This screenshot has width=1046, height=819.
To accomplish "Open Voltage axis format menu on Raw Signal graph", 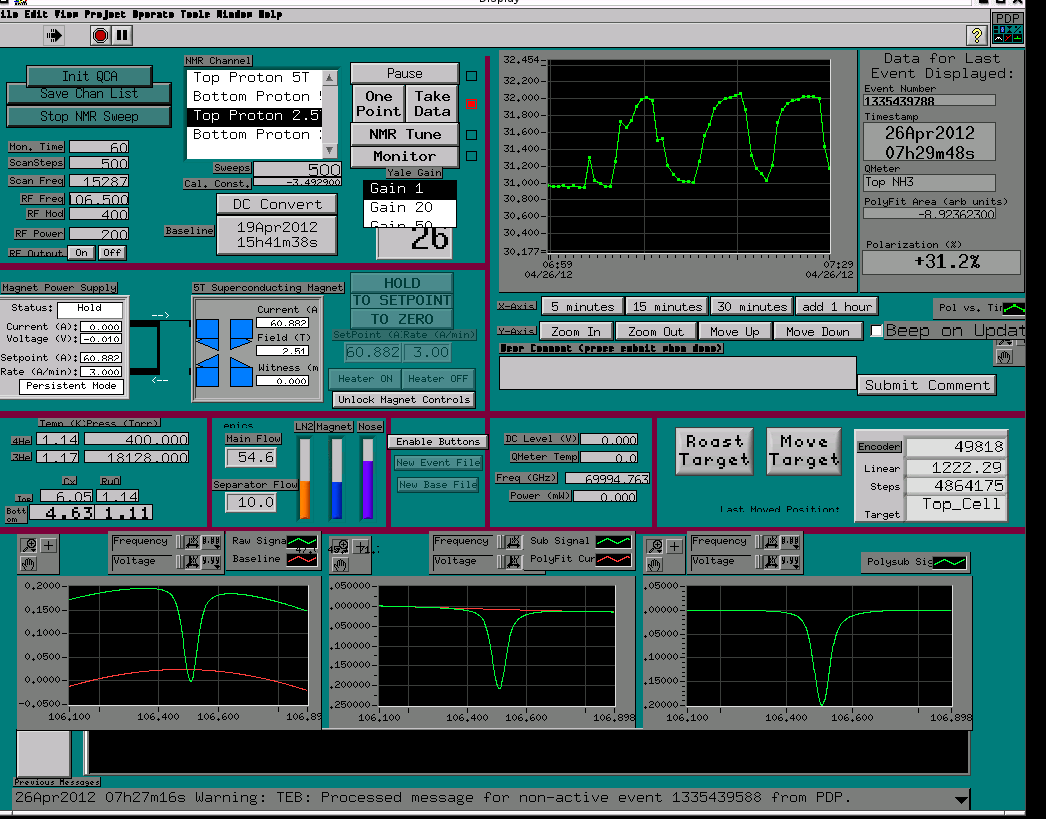I will pyautogui.click(x=211, y=562).
